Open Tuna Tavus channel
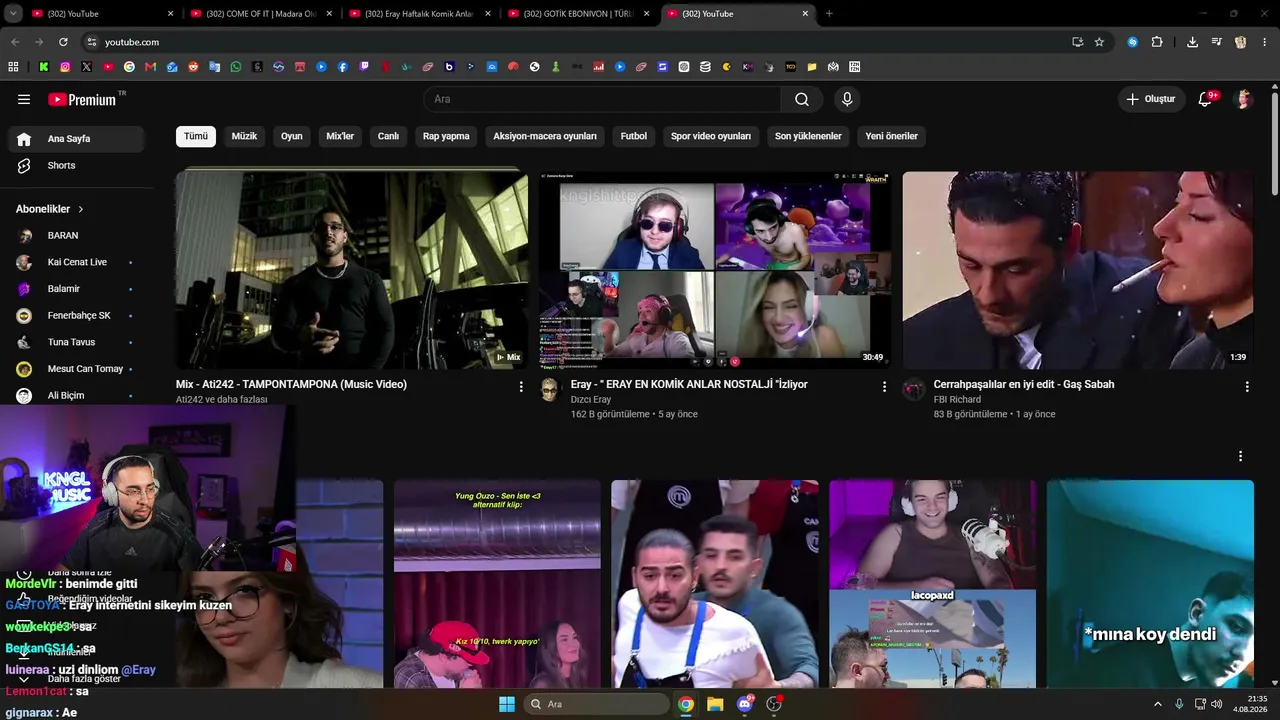1280x720 pixels. point(76,342)
